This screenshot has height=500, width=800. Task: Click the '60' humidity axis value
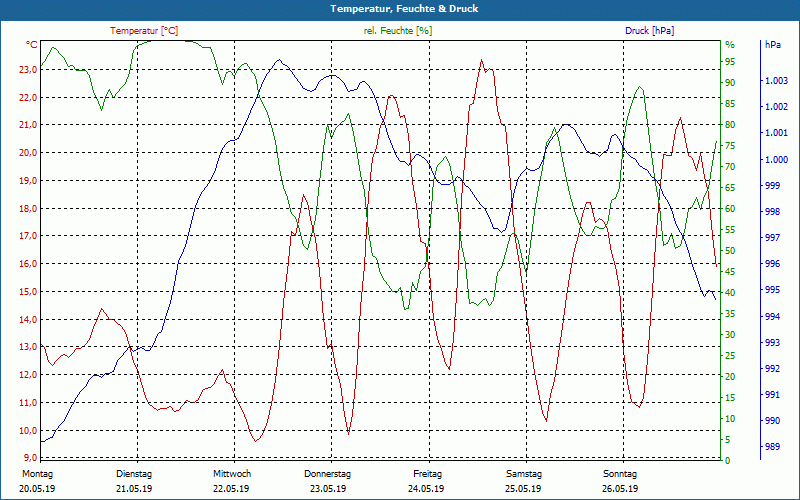pos(730,209)
